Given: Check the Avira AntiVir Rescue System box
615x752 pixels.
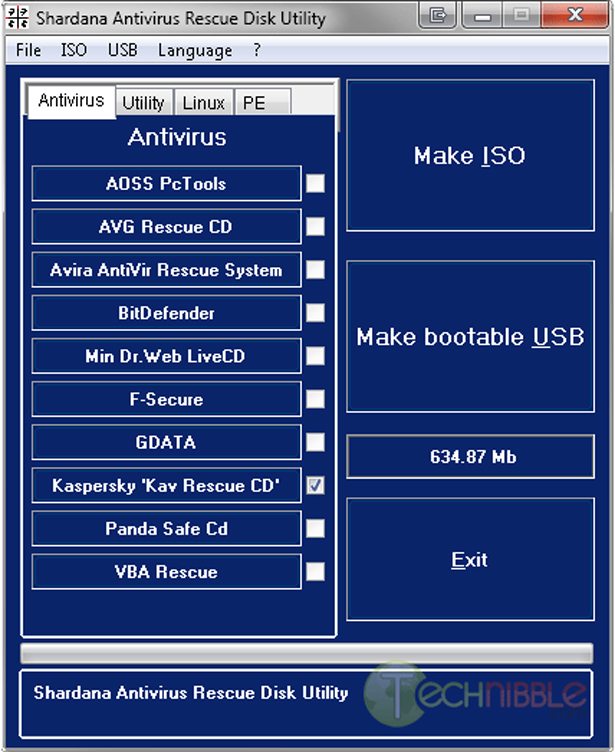Looking at the screenshot, I should click(315, 270).
